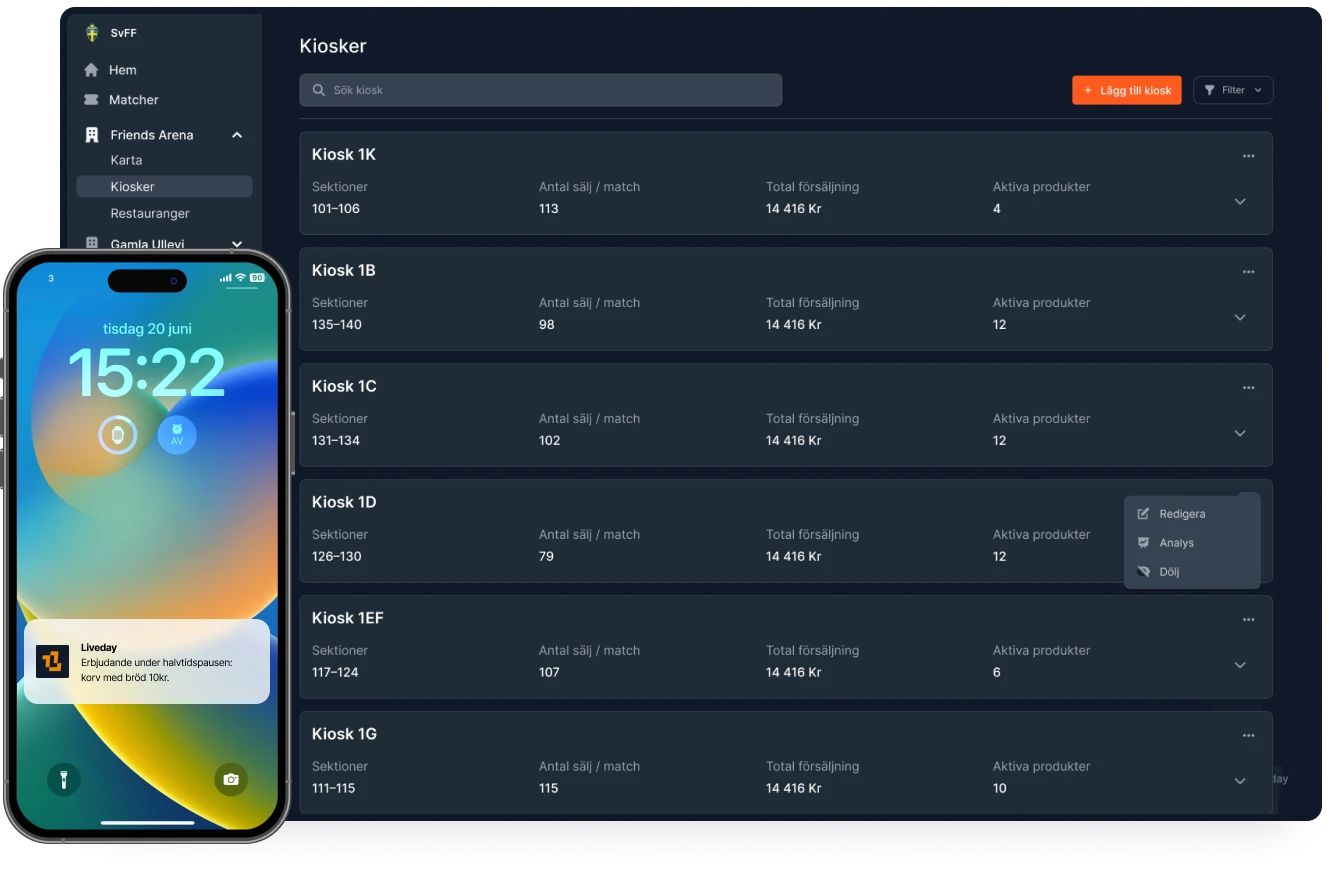The height and width of the screenshot is (872, 1332).
Task: Click the SvFF logo icon
Action: (x=92, y=33)
